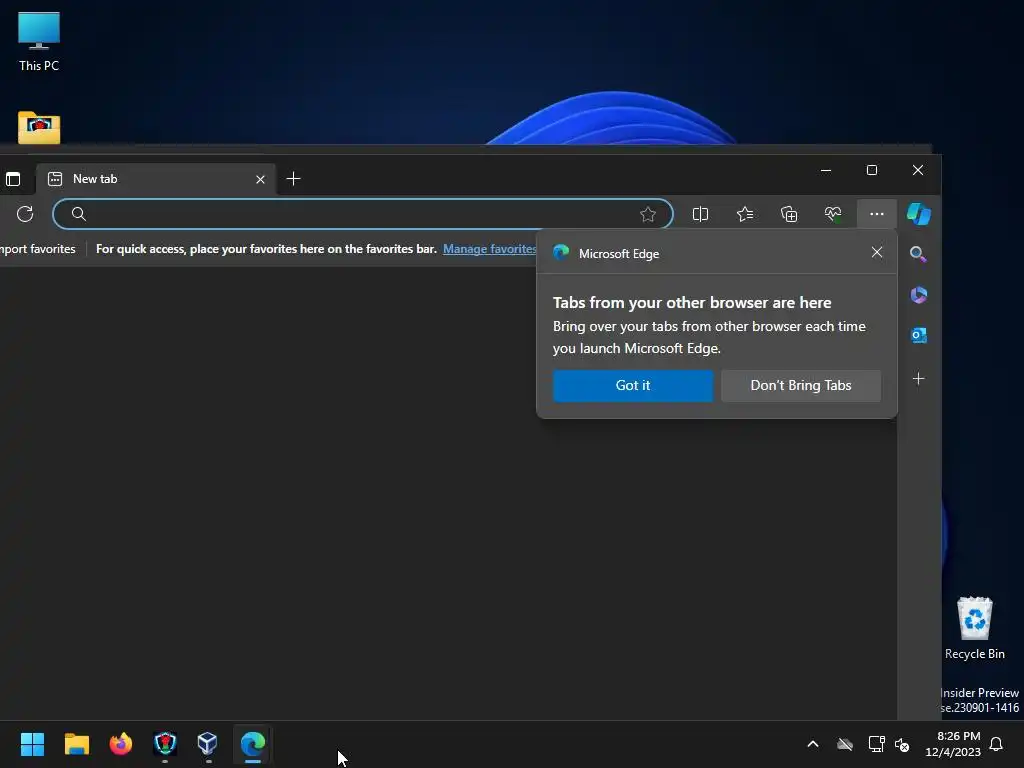Launch Firefox from the taskbar
Image resolution: width=1024 pixels, height=768 pixels.
[x=121, y=744]
